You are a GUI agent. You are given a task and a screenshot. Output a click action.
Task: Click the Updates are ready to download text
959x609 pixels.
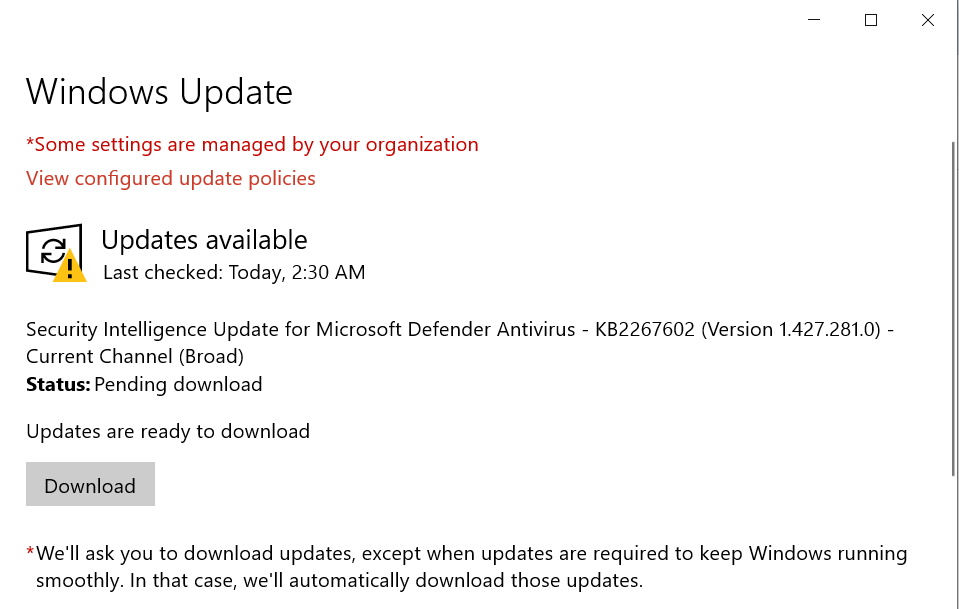tap(168, 431)
